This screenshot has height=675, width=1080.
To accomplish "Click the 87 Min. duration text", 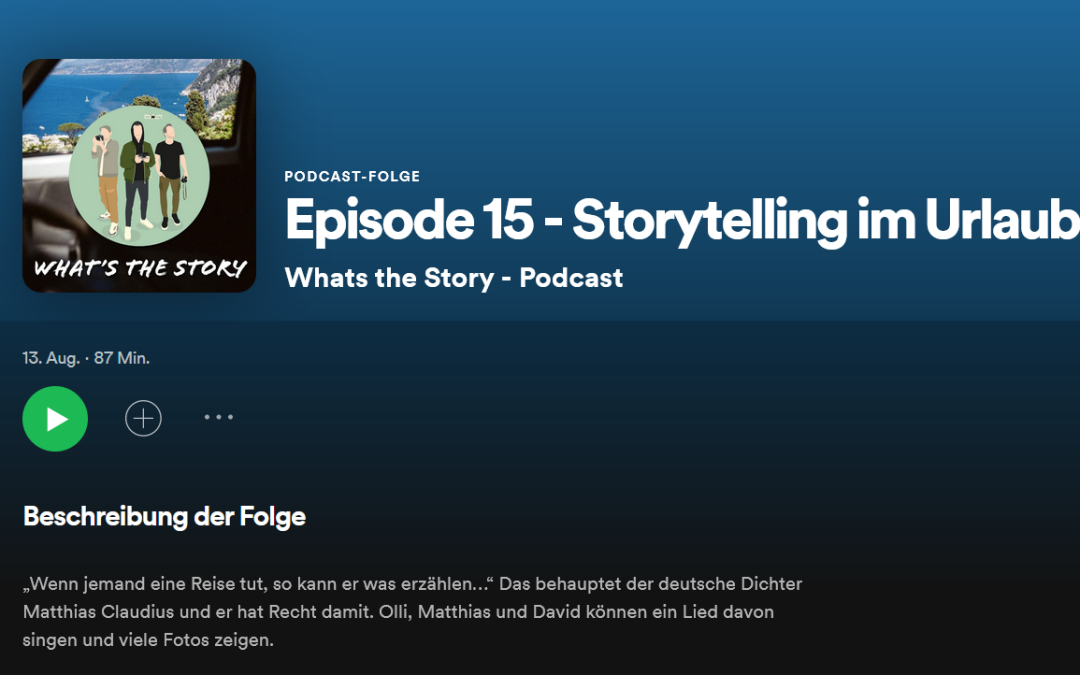I will tap(122, 358).
